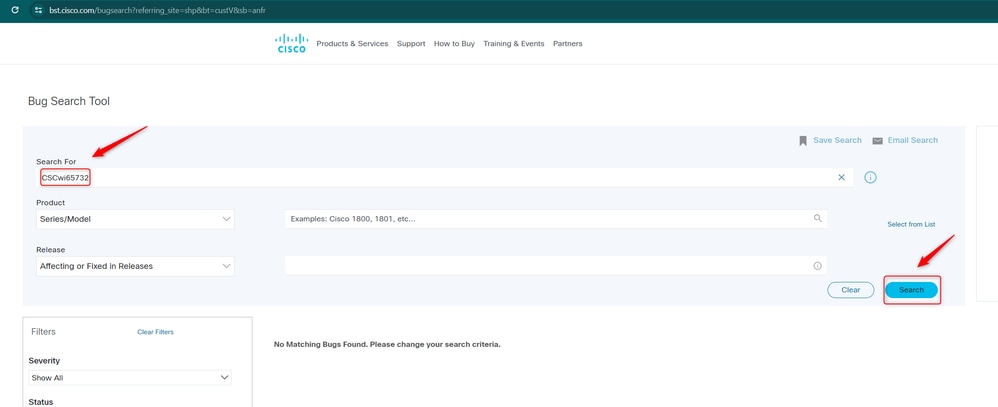Image resolution: width=998 pixels, height=407 pixels.
Task: Open the Series/Model product dropdown
Action: pyautogui.click(x=135, y=219)
